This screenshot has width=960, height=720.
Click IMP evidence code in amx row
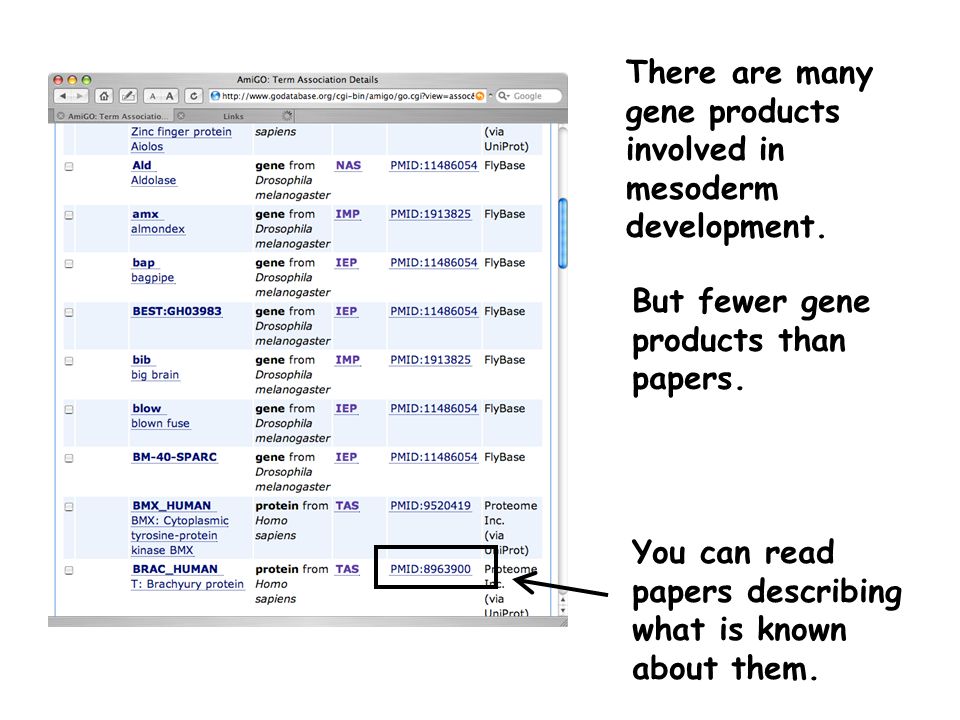(348, 214)
